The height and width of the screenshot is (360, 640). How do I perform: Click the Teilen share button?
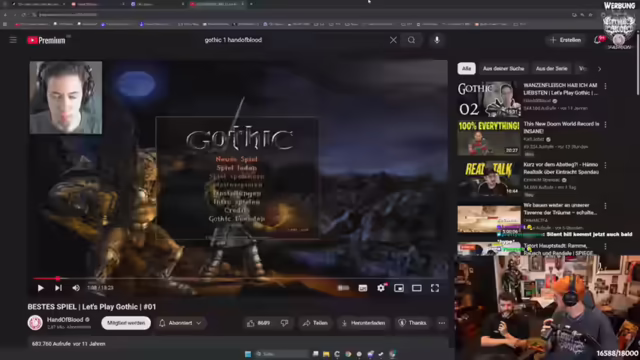point(315,323)
